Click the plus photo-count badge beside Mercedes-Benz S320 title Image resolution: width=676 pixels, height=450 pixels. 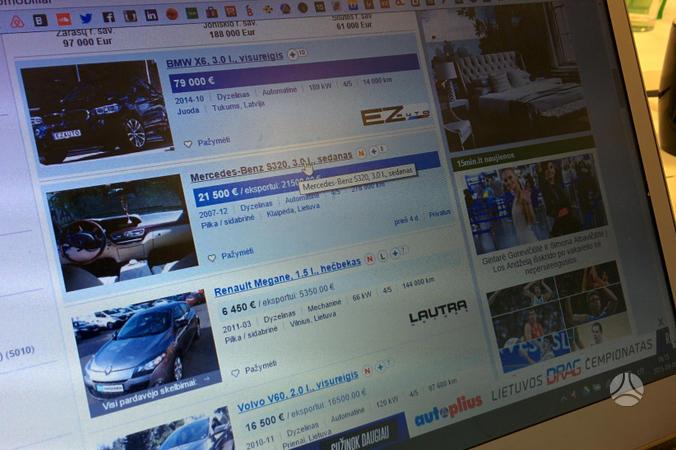coord(376,150)
